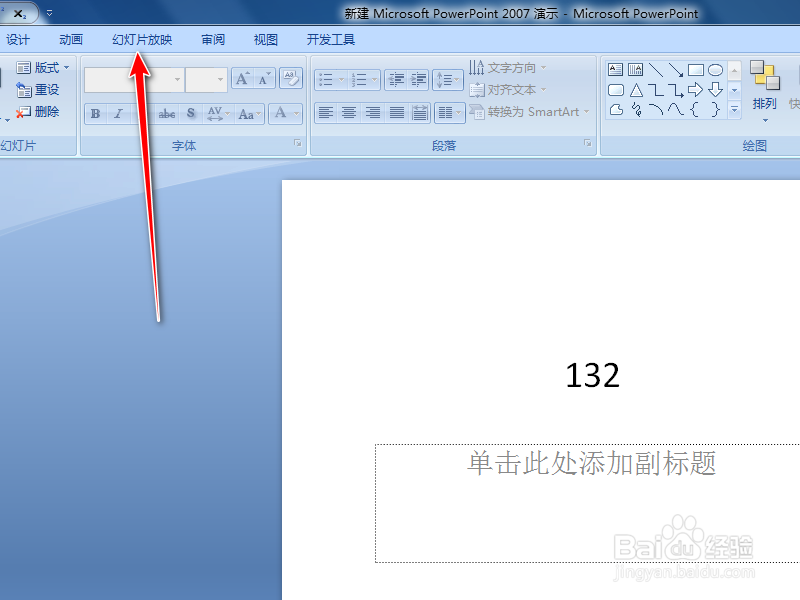Click the 删除 slide button
The width and height of the screenshot is (800, 600).
click(x=38, y=112)
